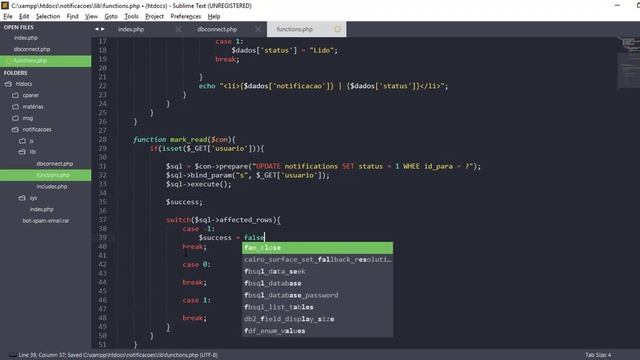The height and width of the screenshot is (360, 640).
Task: Collapse the htdocs root folder
Action: [x=8, y=84]
